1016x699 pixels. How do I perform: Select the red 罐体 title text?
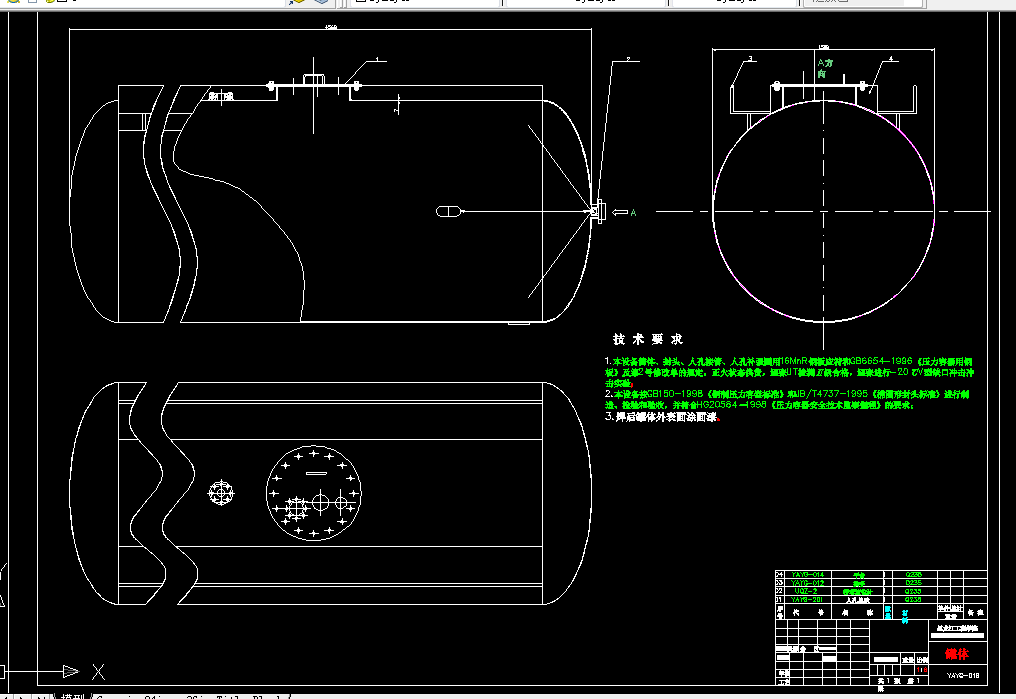[x=956, y=654]
